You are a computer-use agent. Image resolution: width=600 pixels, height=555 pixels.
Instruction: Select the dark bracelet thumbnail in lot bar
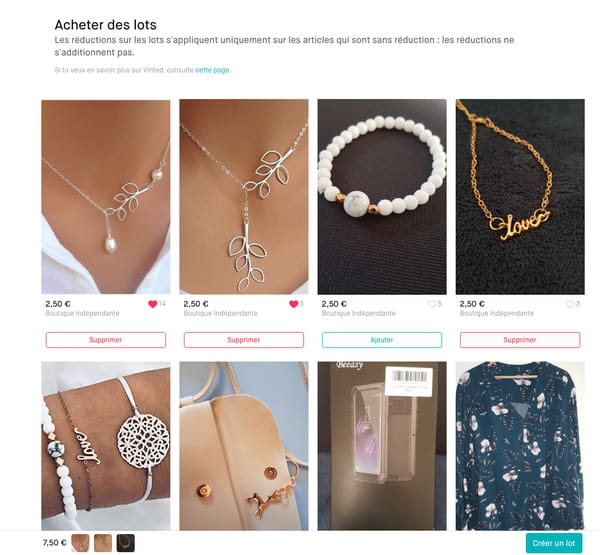point(126,543)
